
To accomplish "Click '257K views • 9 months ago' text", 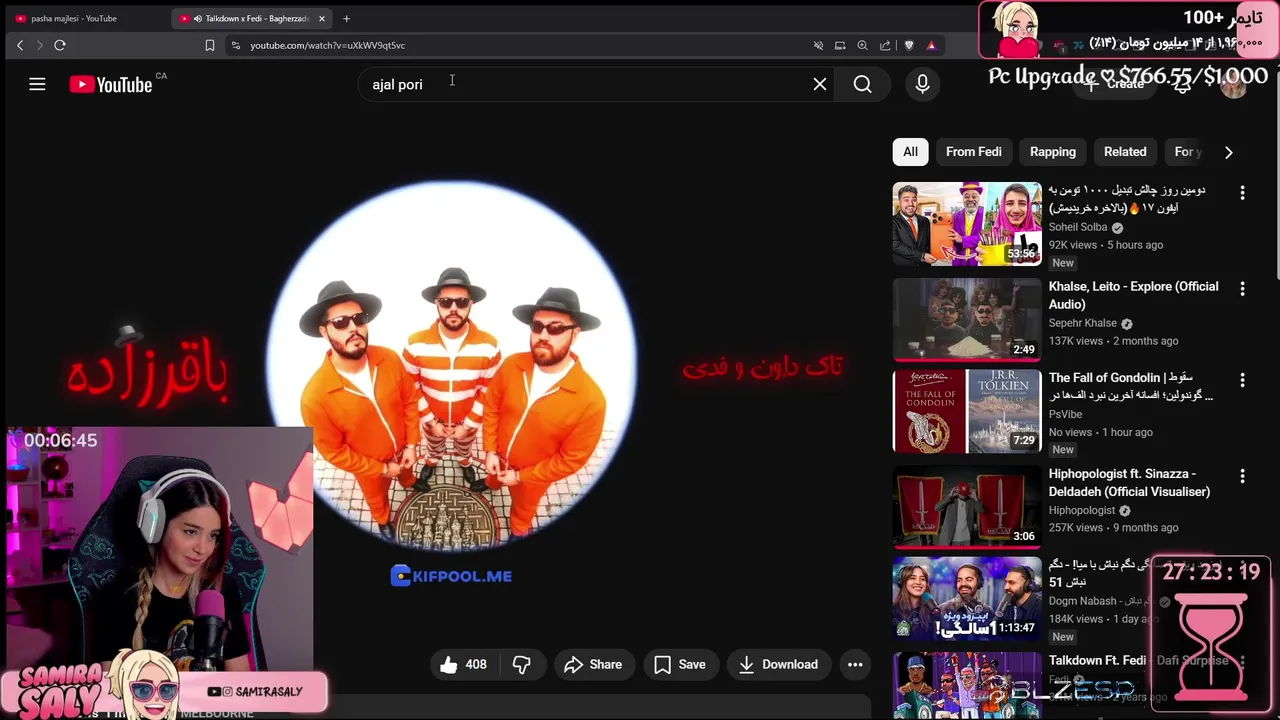I will pos(1113,528).
